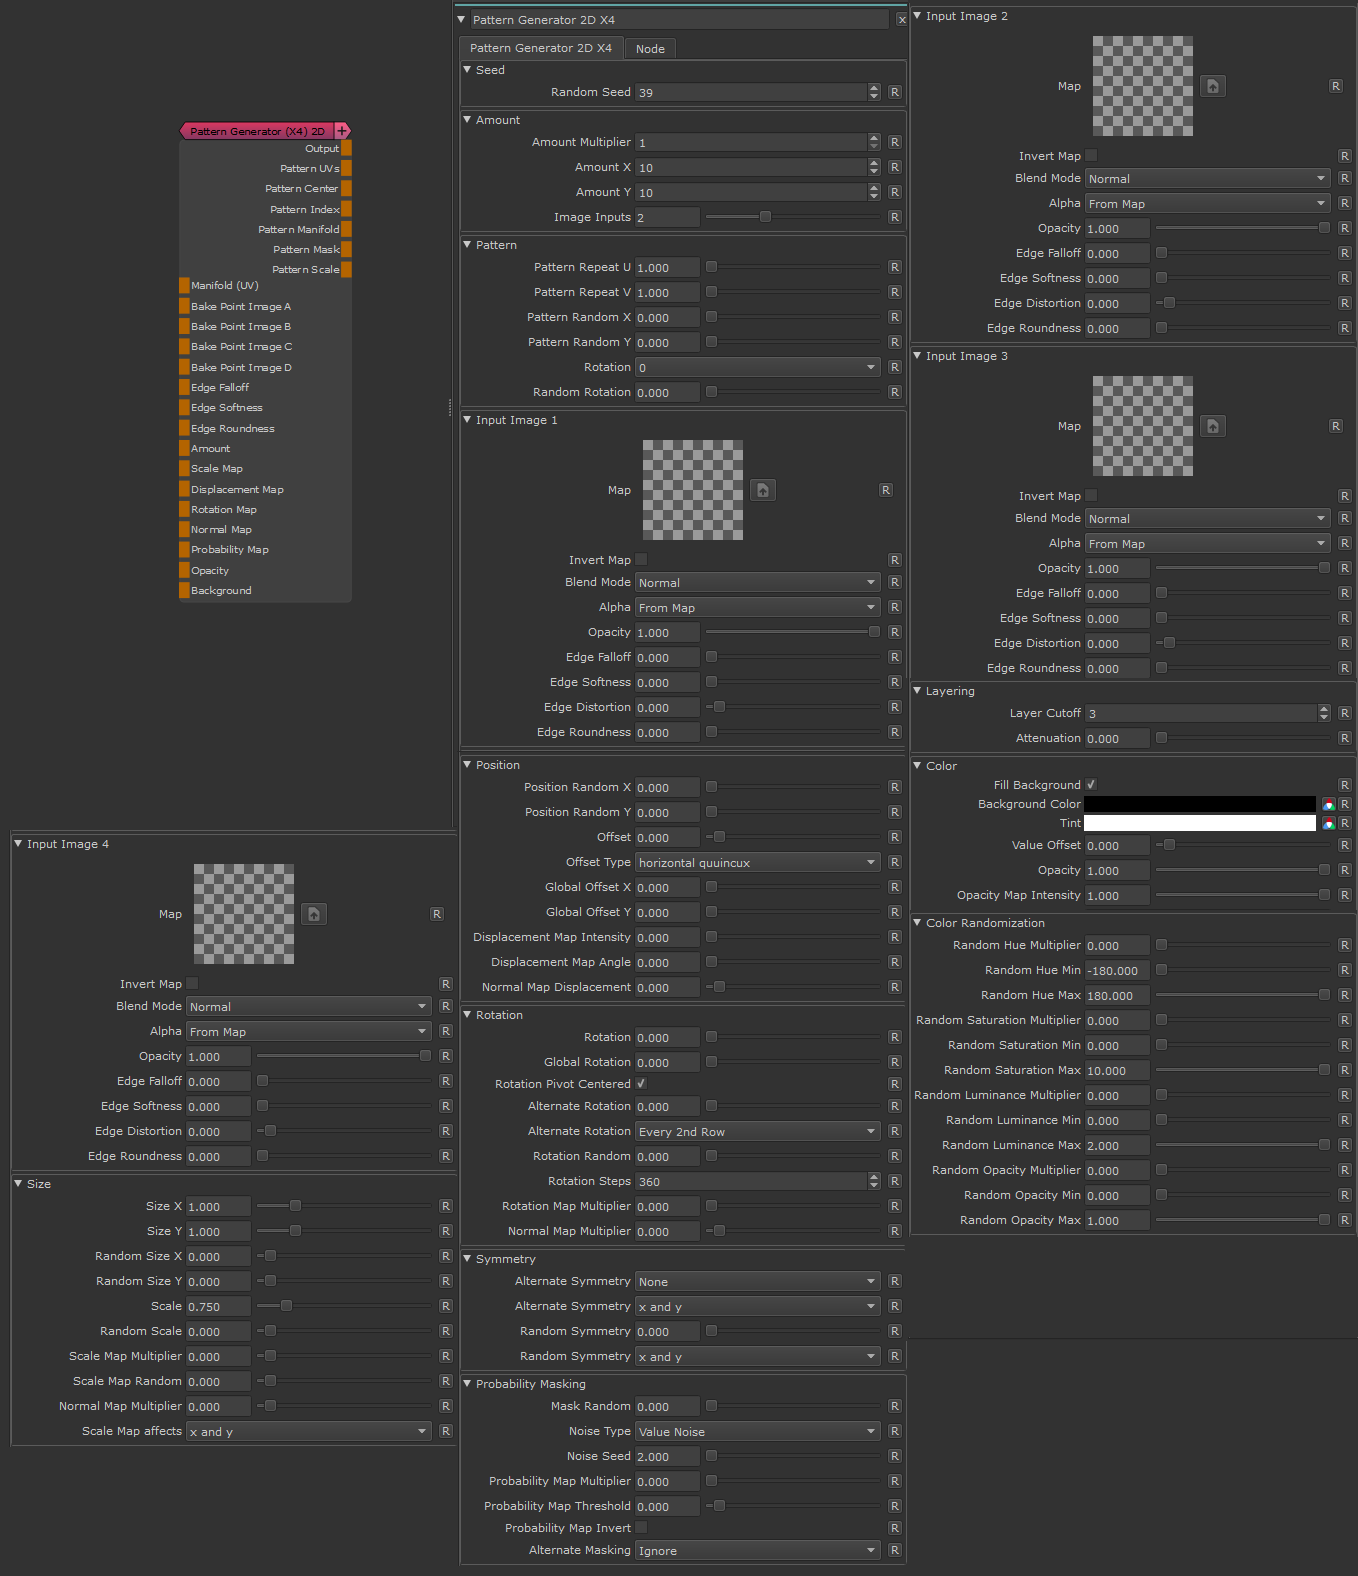Uncheck the Fill Background checkbox

pos(1091,785)
